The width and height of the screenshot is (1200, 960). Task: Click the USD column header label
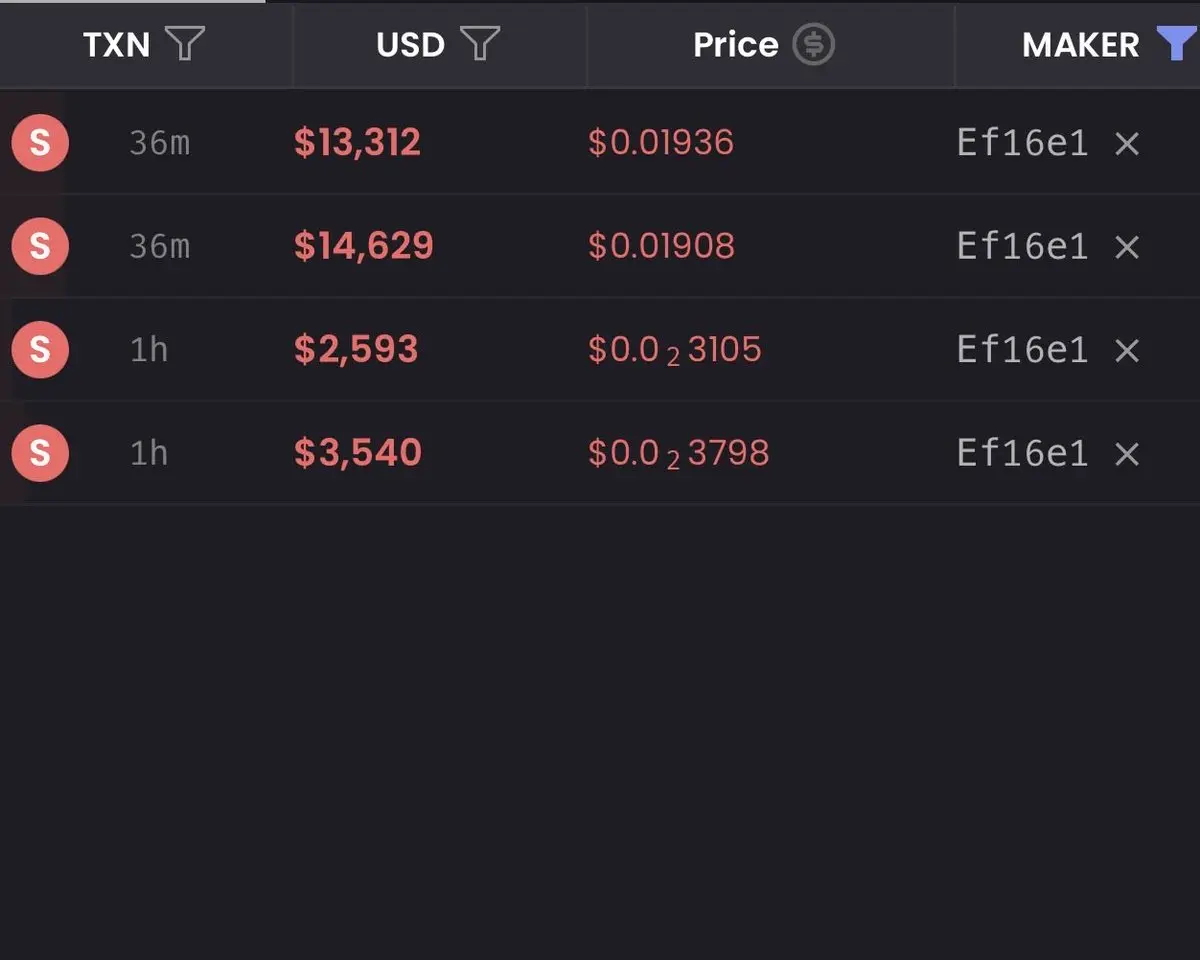click(x=410, y=45)
